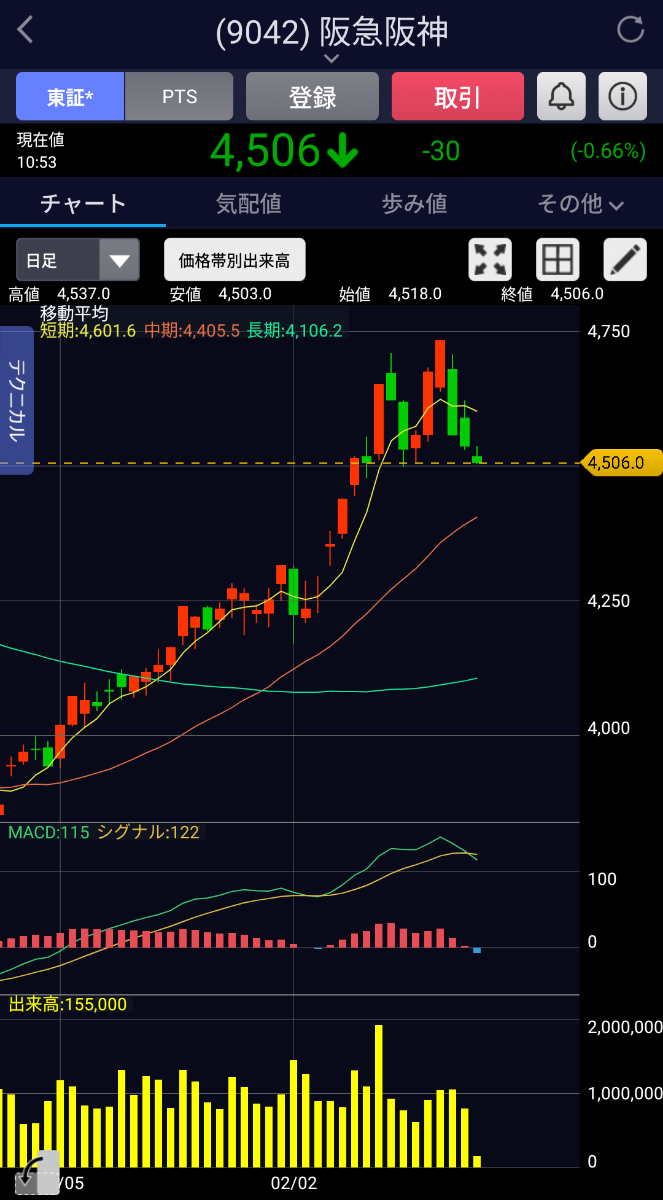The width and height of the screenshot is (663, 1200).
Task: Expand chart to fullscreen
Action: click(x=490, y=260)
